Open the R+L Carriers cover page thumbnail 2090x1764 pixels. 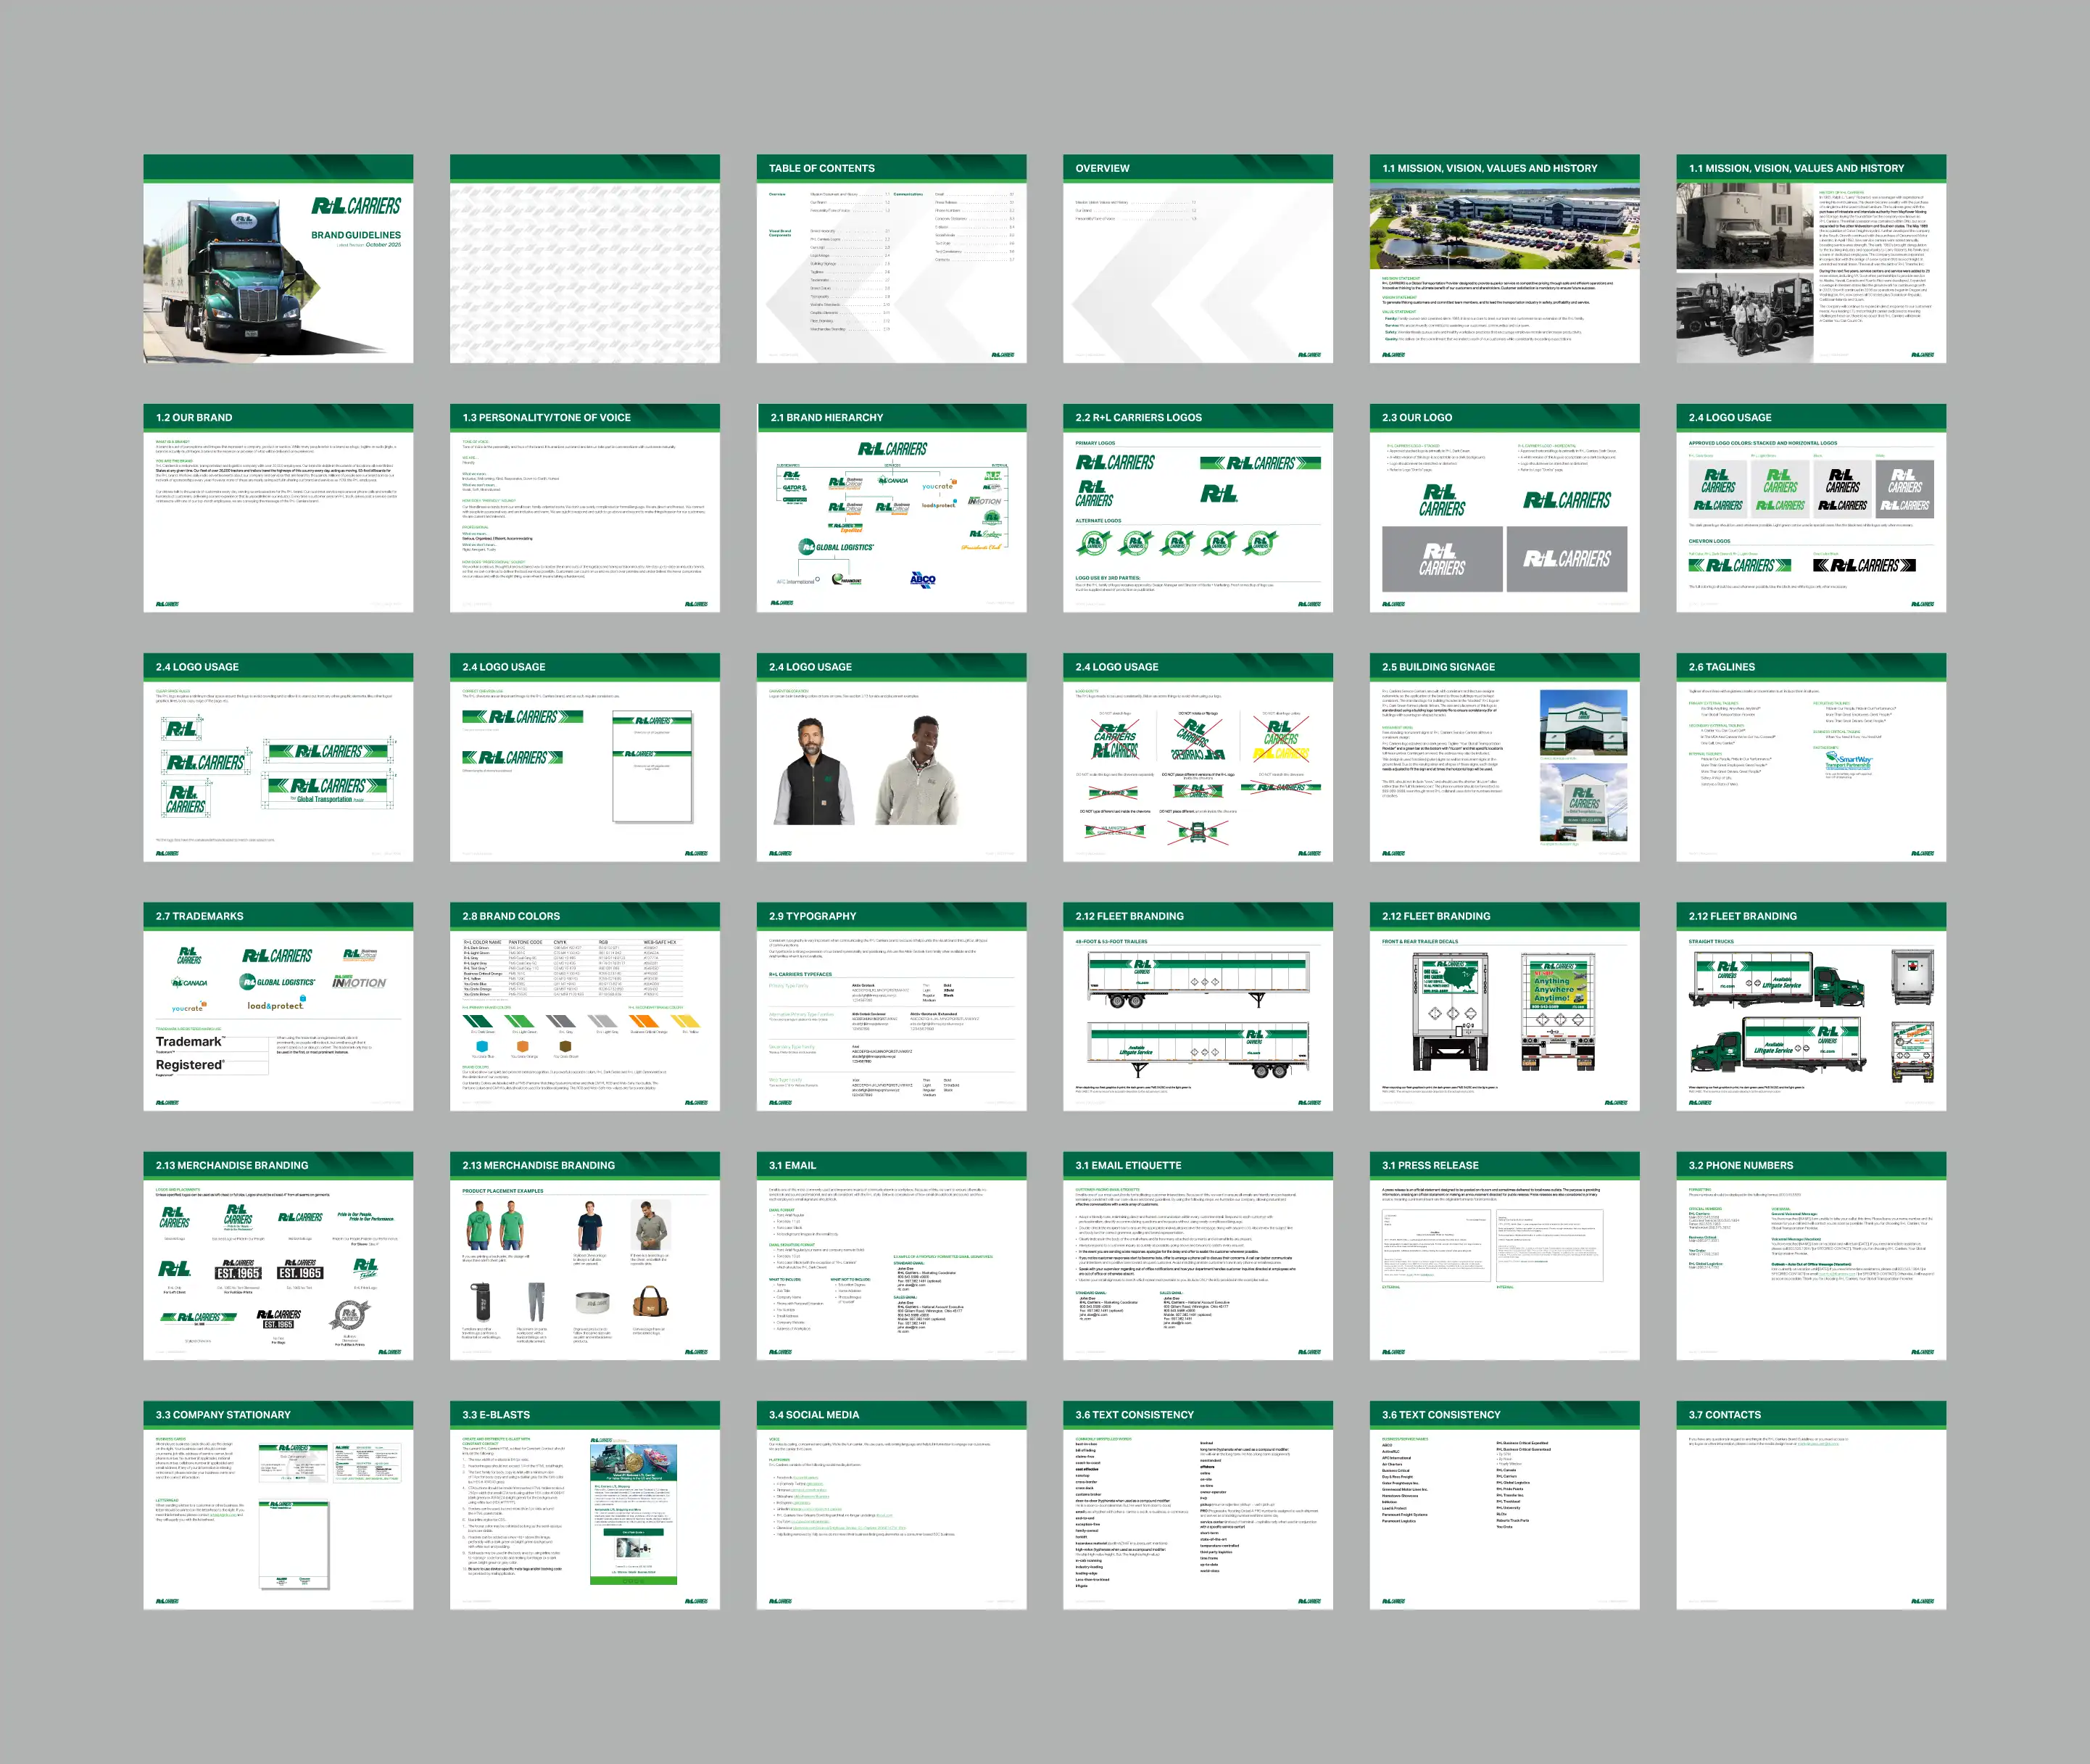278,258
